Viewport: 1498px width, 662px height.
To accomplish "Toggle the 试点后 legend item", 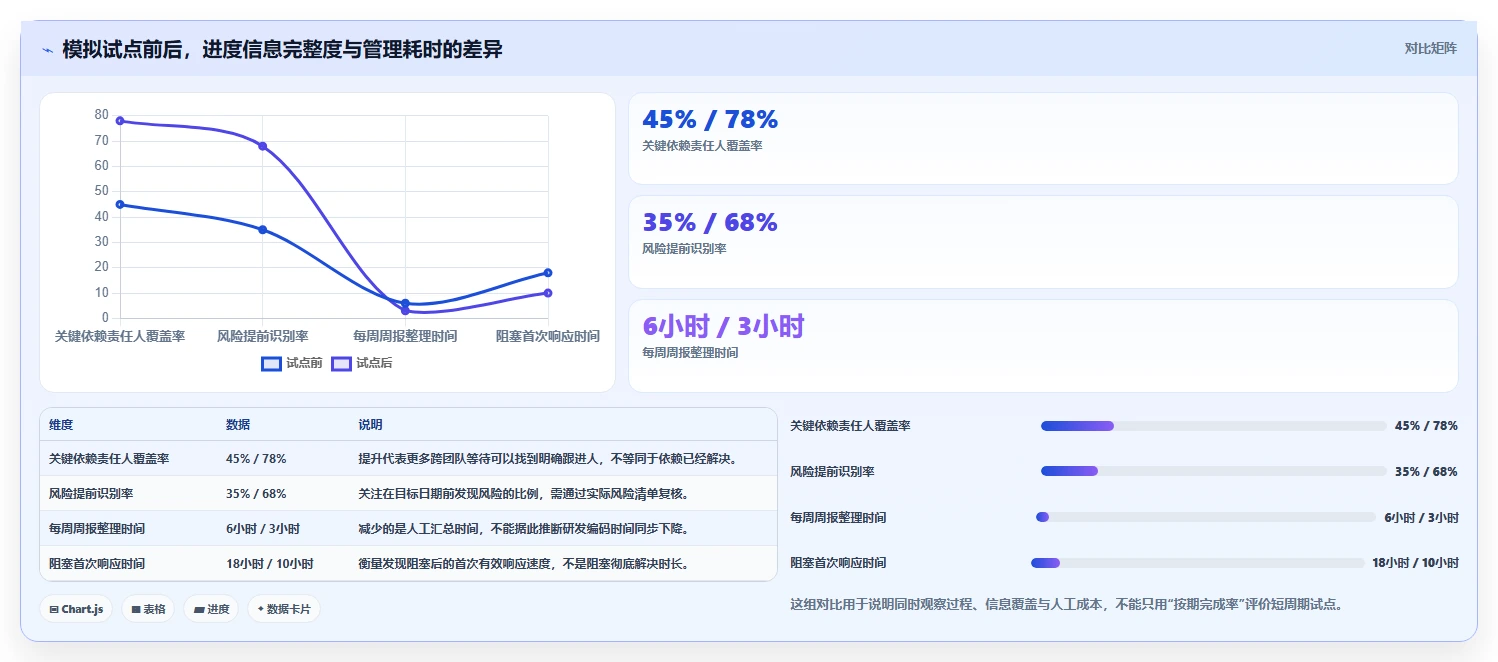I will 362,363.
